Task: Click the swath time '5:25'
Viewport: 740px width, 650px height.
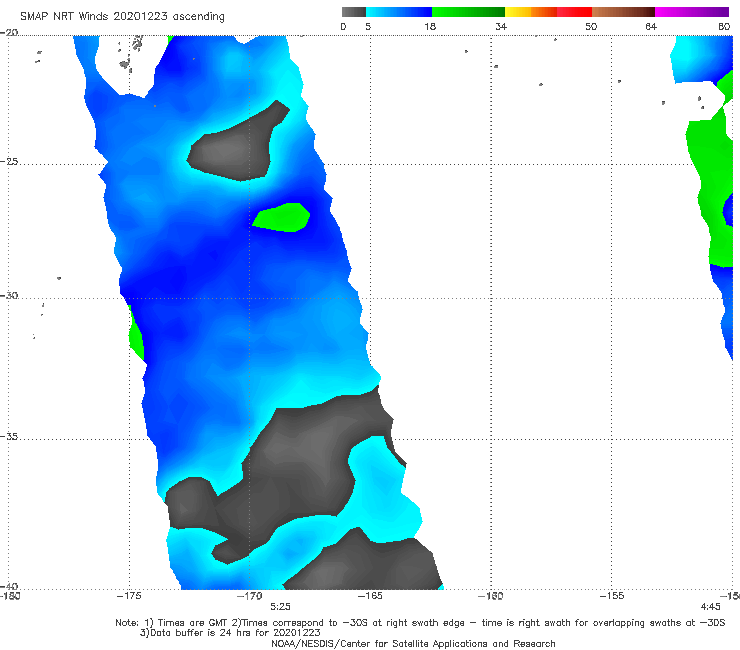Action: (x=280, y=607)
